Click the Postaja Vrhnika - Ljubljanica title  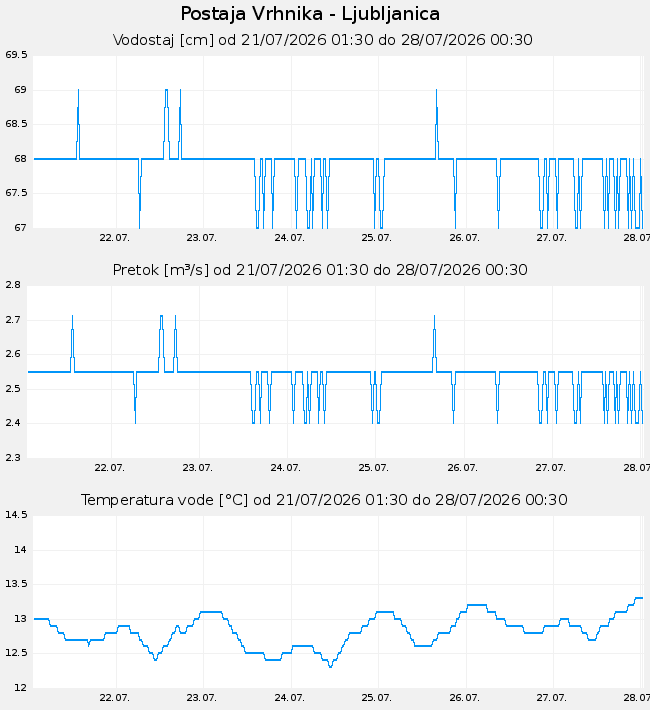(310, 14)
